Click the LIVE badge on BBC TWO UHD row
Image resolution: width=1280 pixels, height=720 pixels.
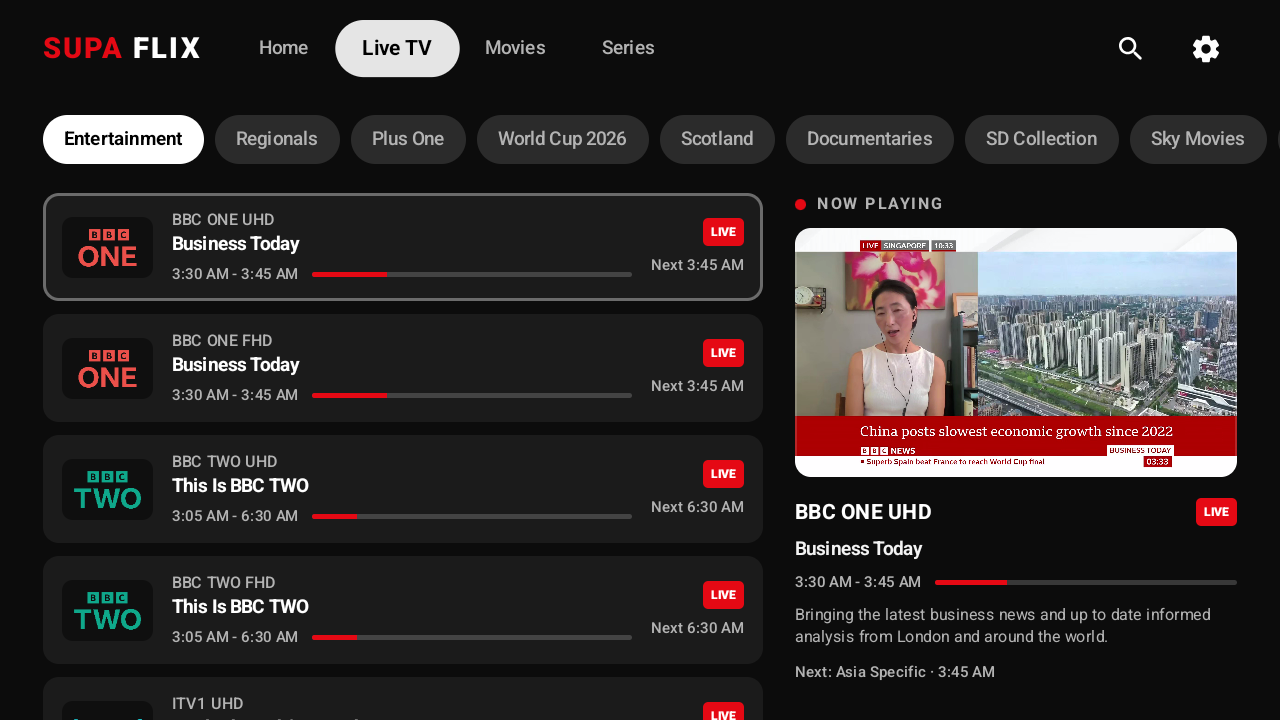point(723,474)
